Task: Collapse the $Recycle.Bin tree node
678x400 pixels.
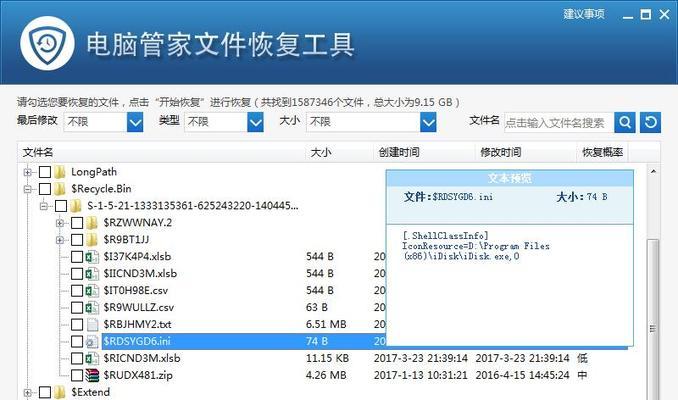Action: tap(28, 189)
